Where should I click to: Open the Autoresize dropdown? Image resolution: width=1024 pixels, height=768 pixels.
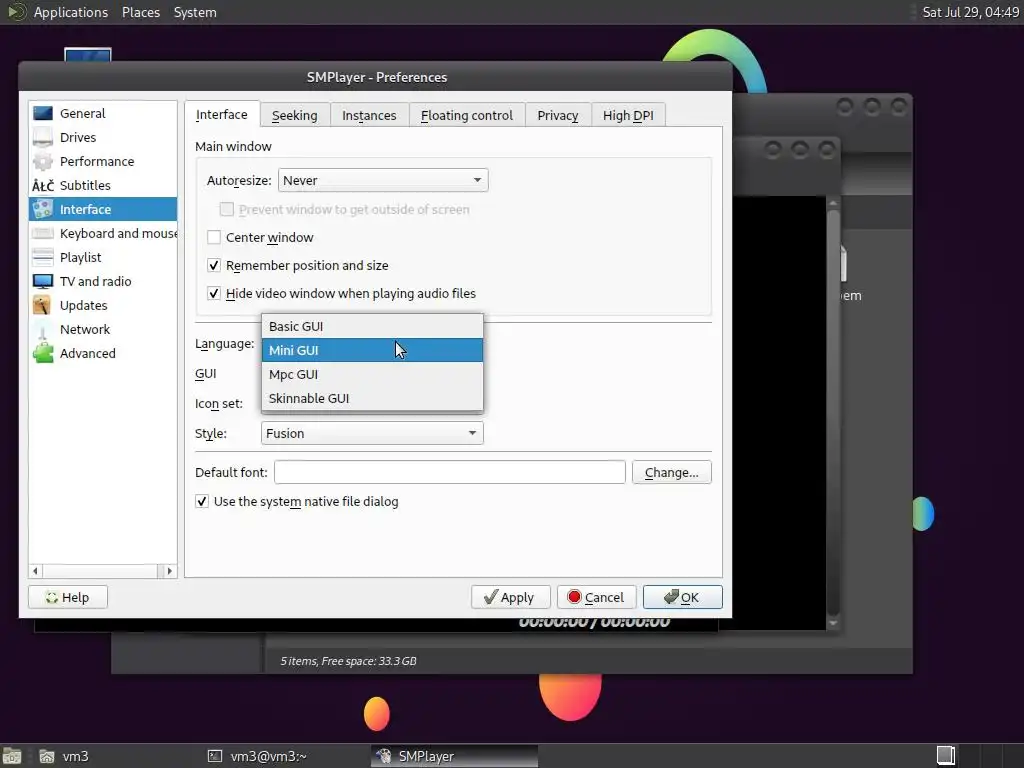383,180
